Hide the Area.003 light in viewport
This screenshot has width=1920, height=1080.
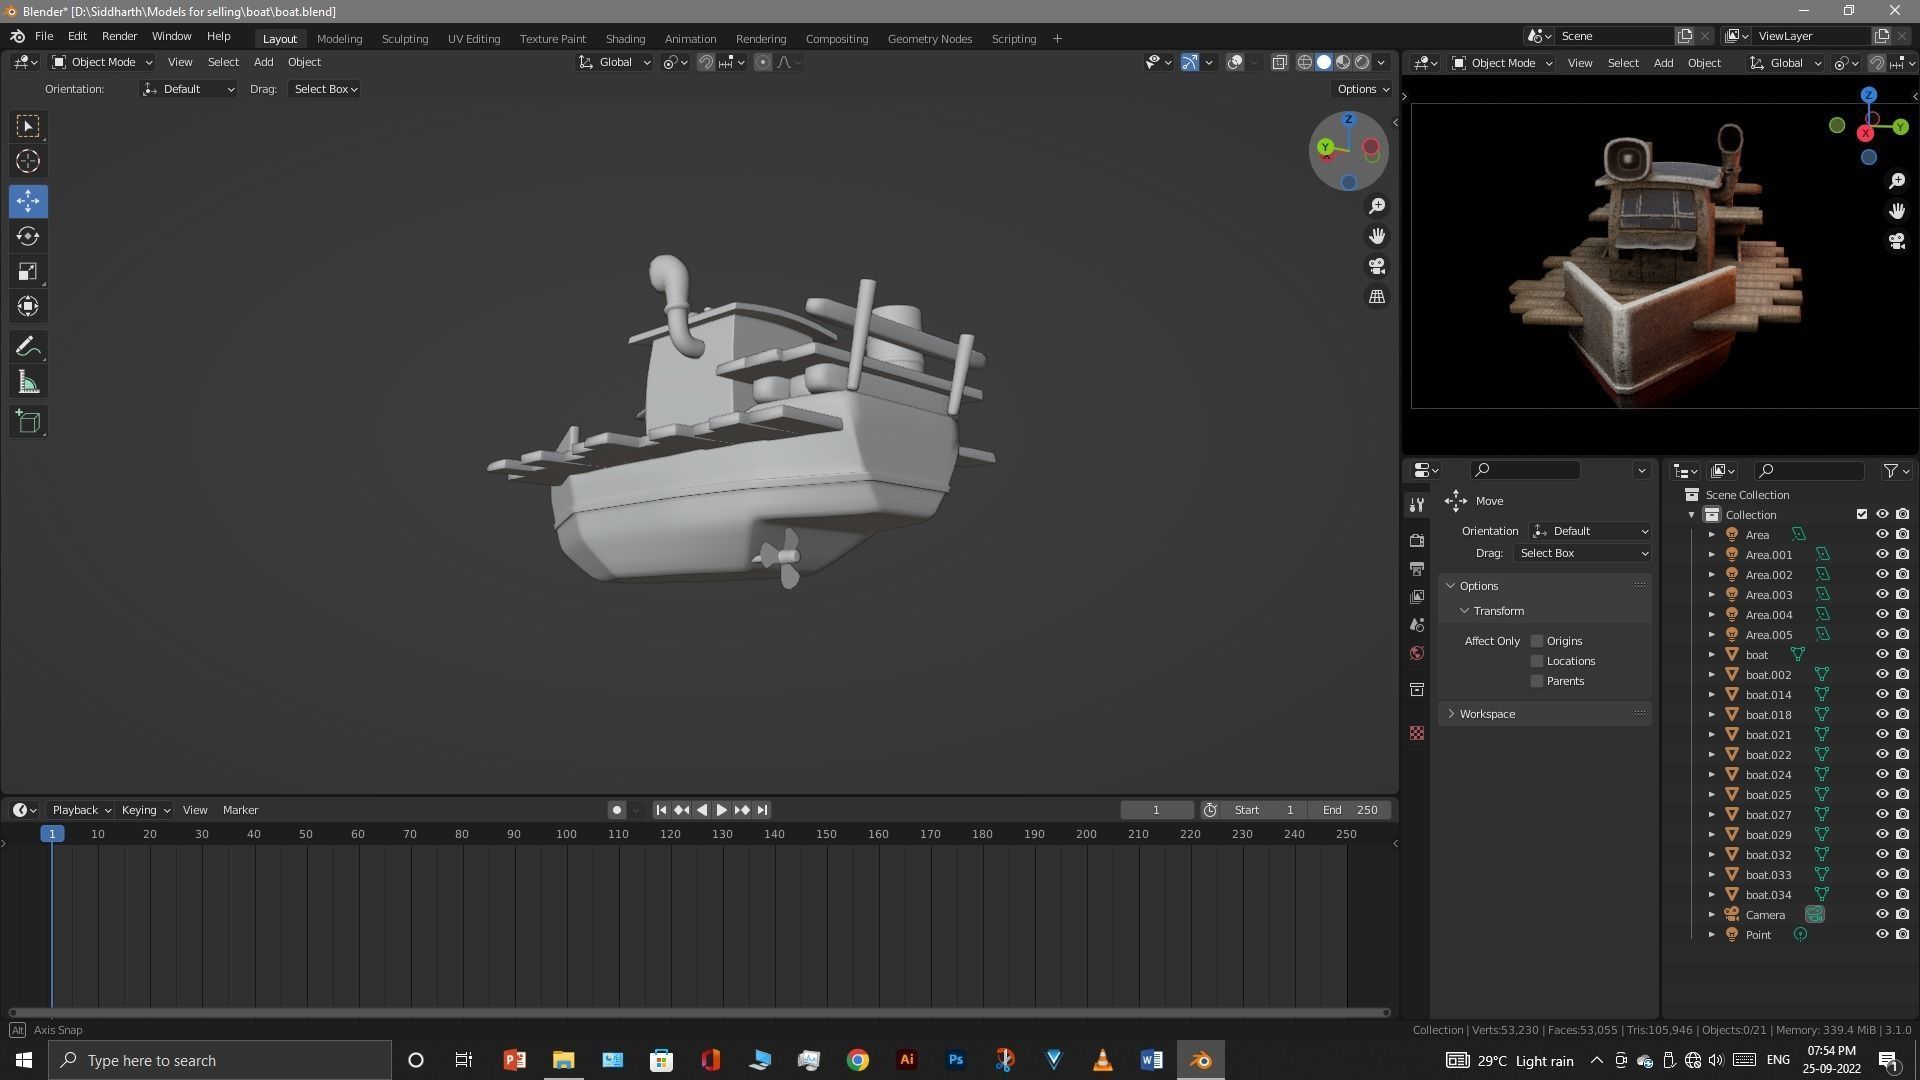click(1881, 595)
